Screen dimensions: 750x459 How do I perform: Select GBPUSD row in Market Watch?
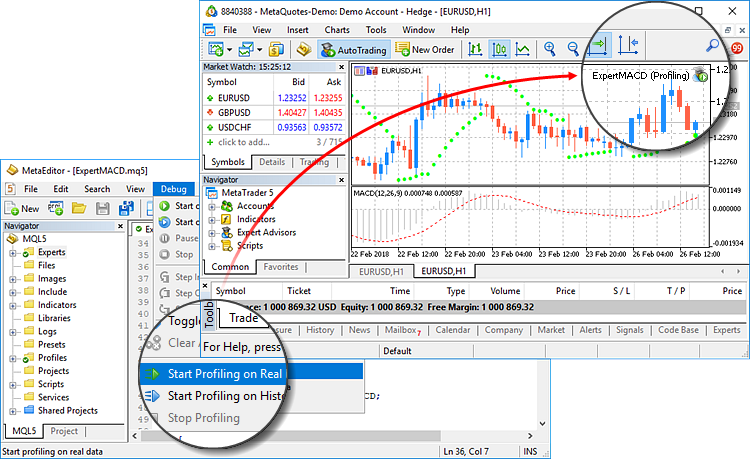point(275,112)
